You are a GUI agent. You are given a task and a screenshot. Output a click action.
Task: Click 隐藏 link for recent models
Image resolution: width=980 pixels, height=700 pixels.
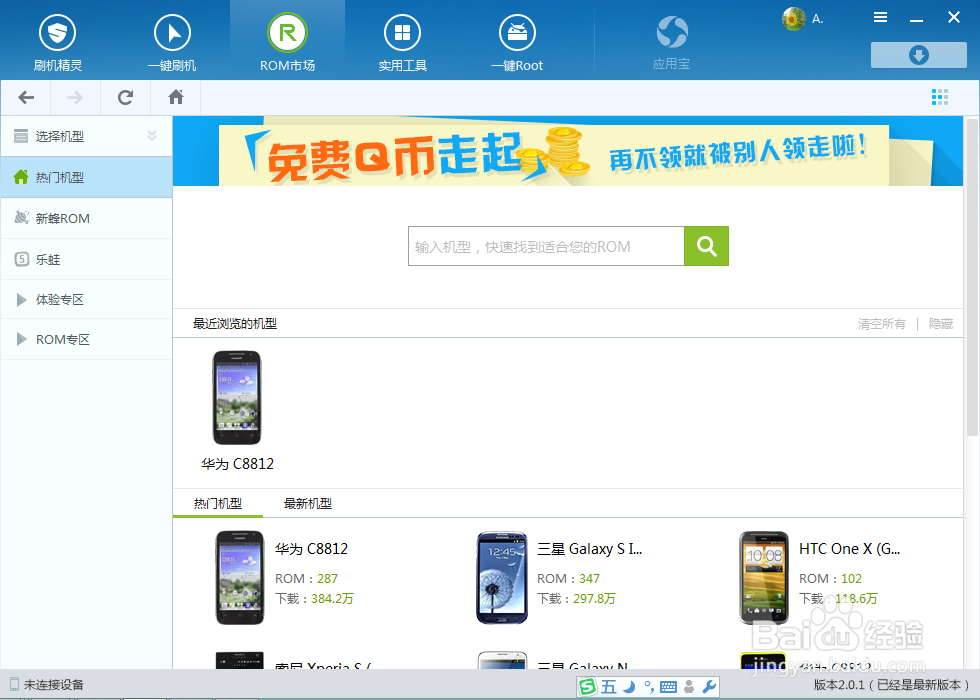941,324
